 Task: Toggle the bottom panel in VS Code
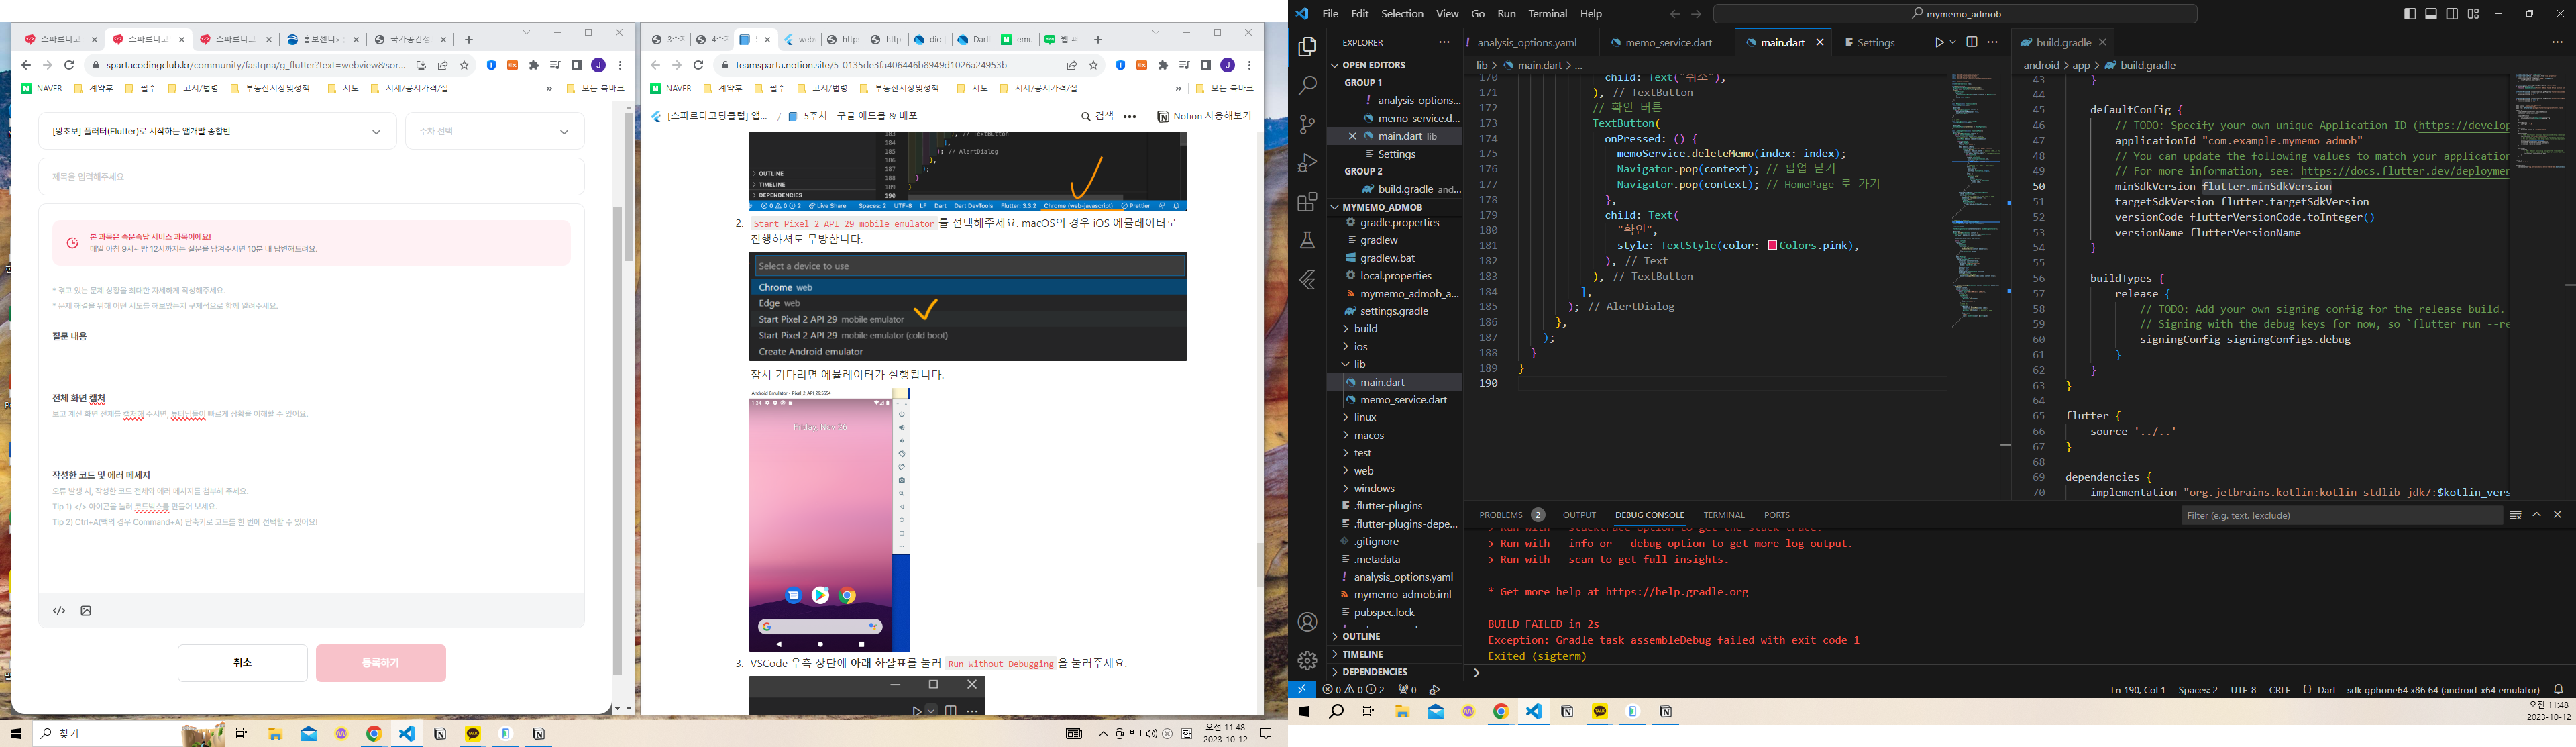(2431, 14)
